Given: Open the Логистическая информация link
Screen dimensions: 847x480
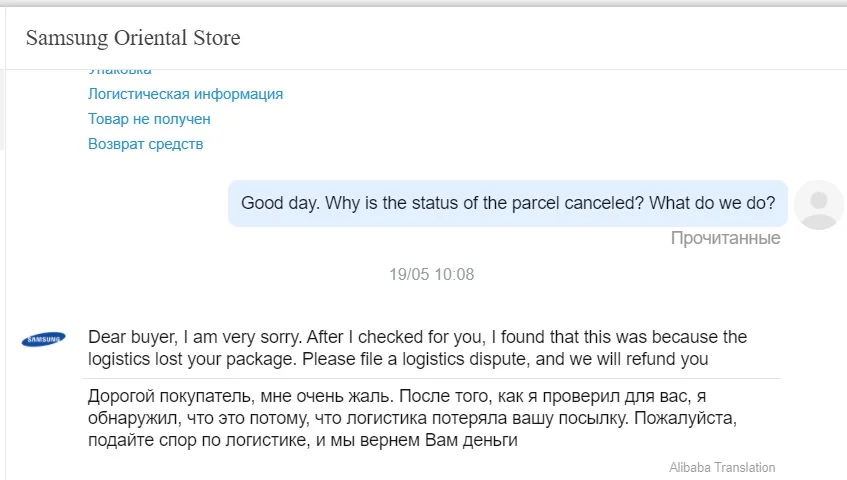Looking at the screenshot, I should tap(185, 94).
